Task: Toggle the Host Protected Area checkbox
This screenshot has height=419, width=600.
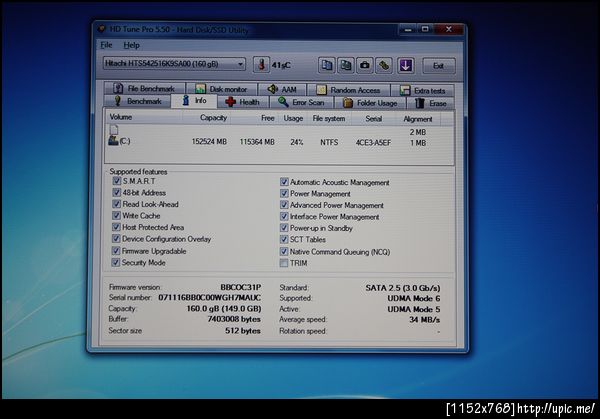Action: pos(116,227)
